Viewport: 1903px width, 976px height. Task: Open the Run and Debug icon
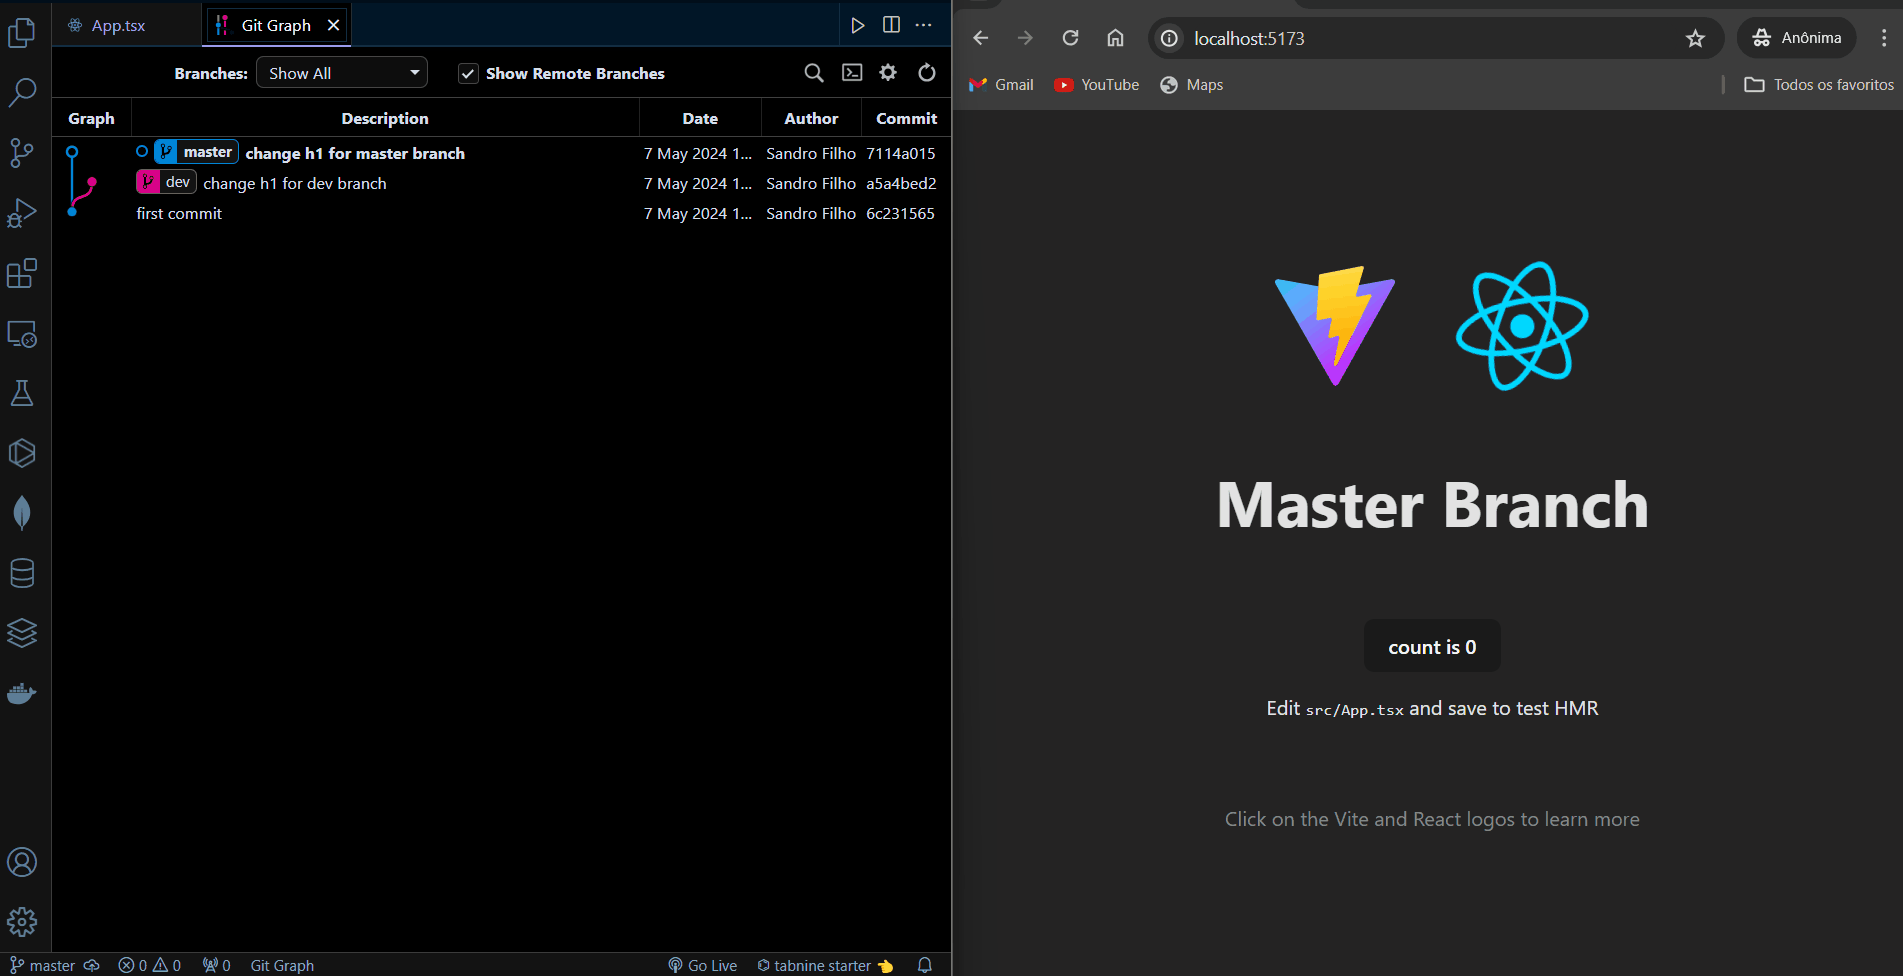[22, 213]
